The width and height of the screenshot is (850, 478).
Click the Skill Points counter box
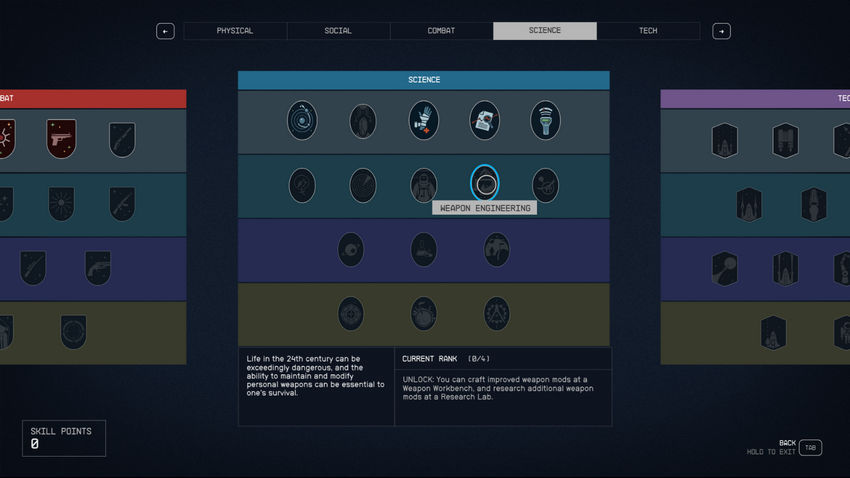64,438
